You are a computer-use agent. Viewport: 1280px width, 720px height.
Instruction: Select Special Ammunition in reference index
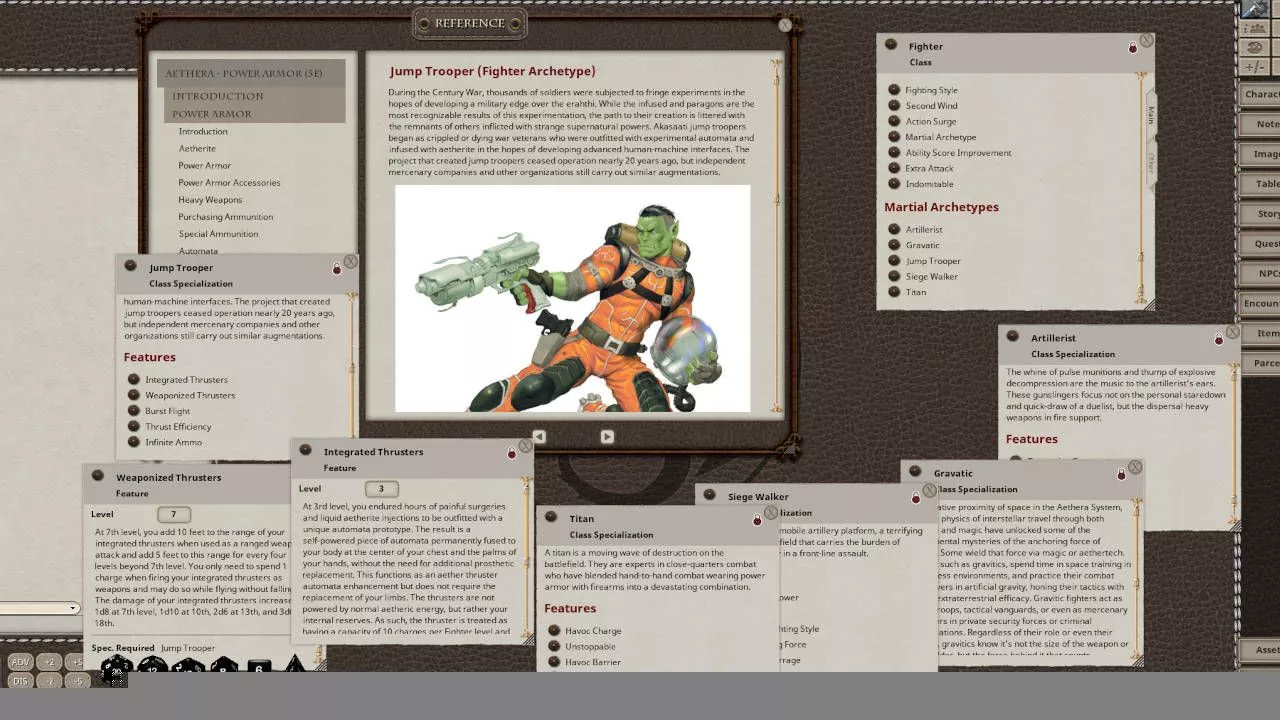(x=218, y=233)
